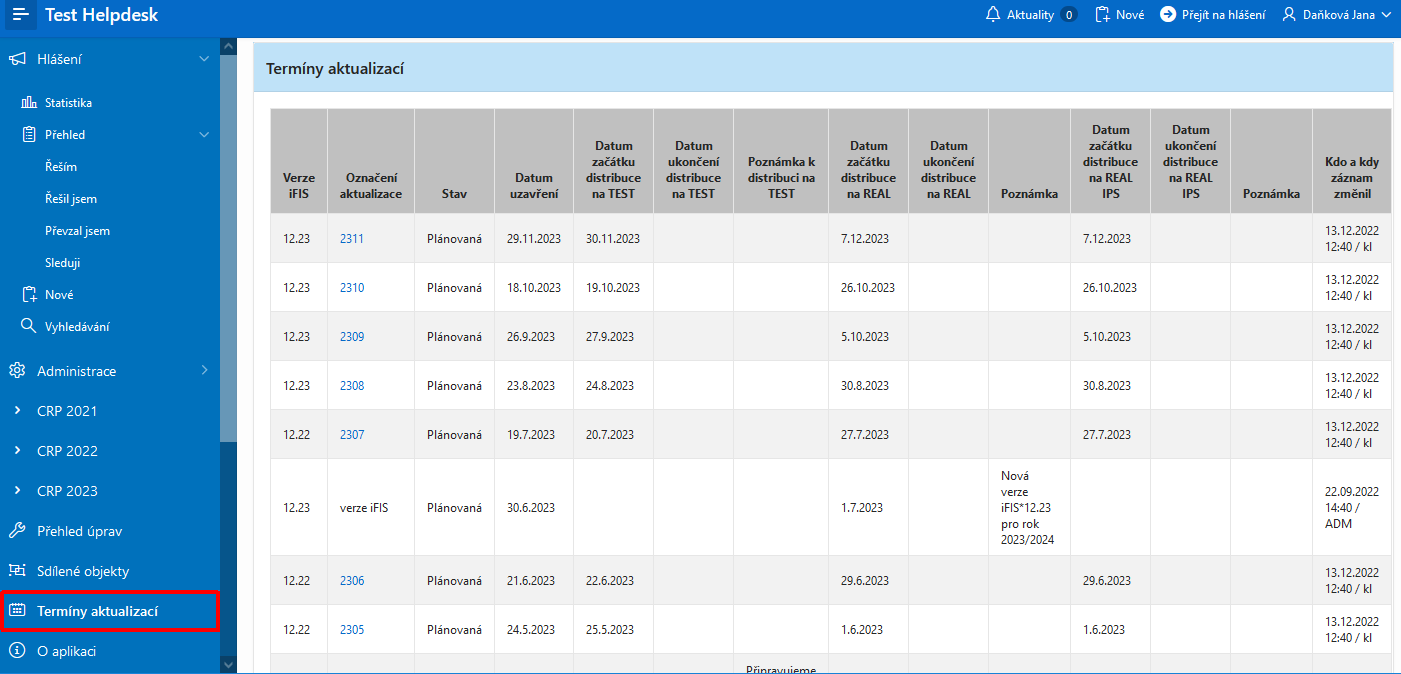Viewport: 1401px width, 674px height.
Task: Click the Nové icon in top bar
Action: [1102, 15]
